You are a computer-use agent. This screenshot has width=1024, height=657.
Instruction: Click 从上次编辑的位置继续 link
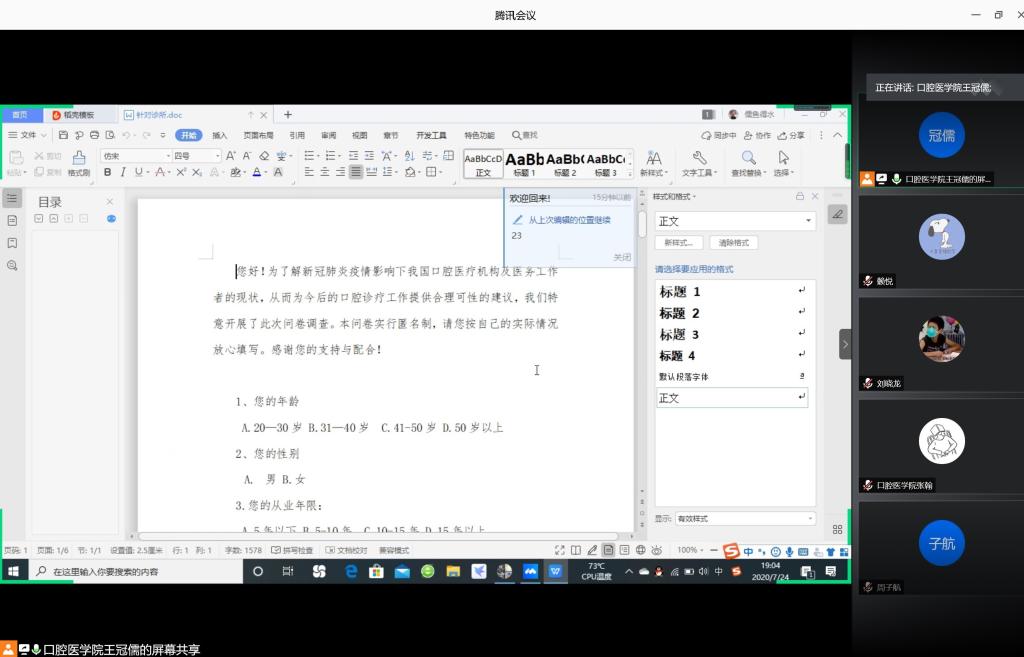pos(569,220)
